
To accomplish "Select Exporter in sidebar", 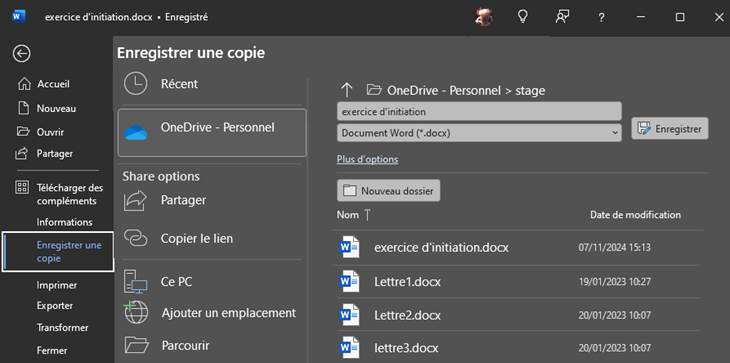I will click(54, 306).
